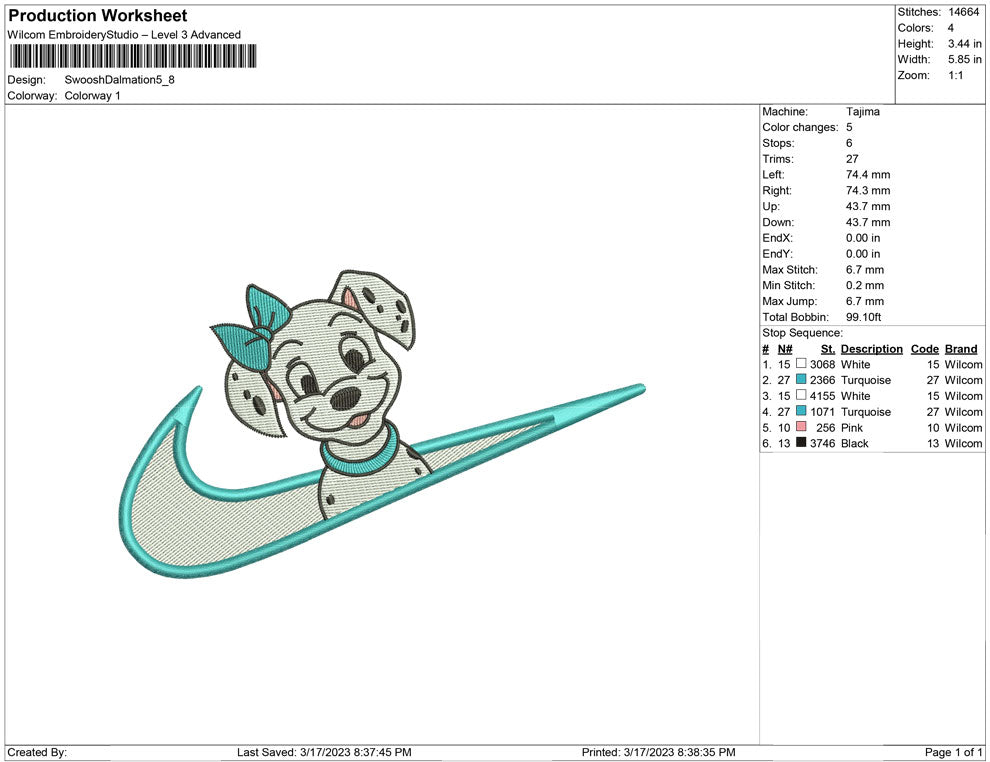Select design name 'SwooshDalmation5_8'
Viewport: 990px width, 762px height.
point(119,80)
